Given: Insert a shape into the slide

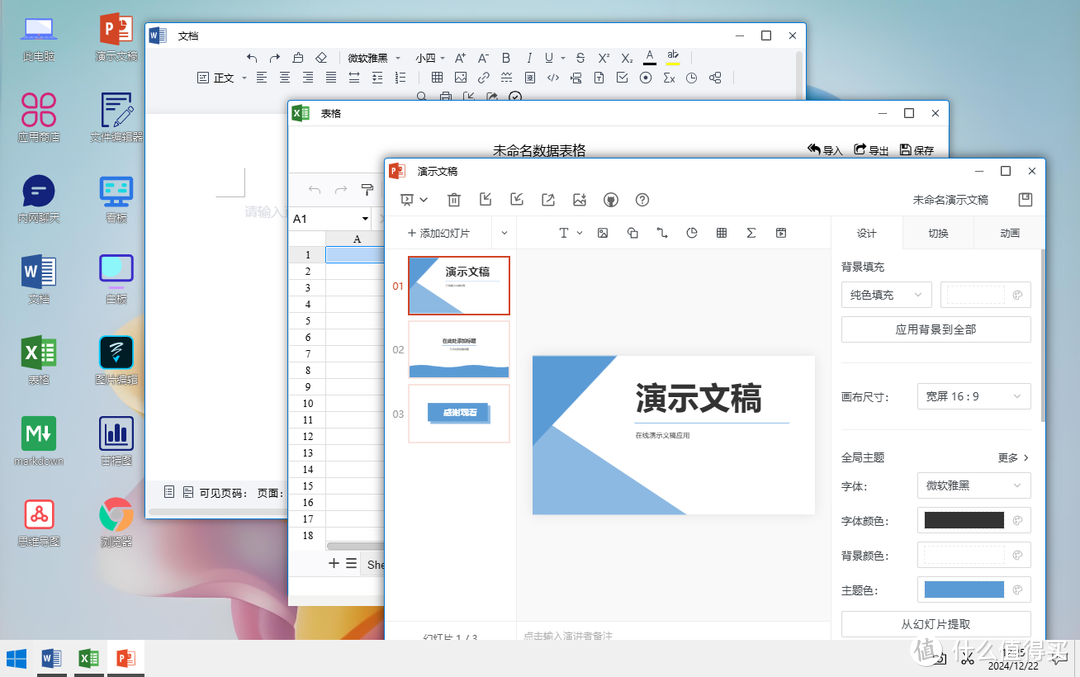Looking at the screenshot, I should (632, 232).
